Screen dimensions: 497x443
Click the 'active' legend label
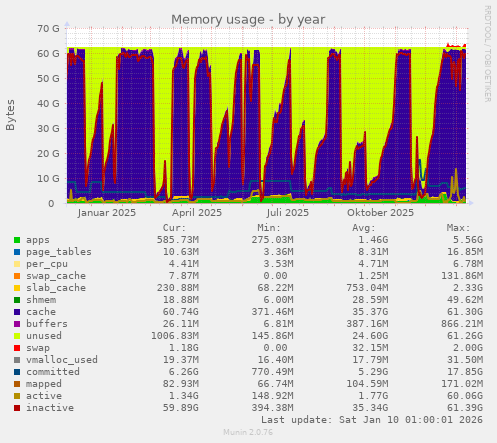(44, 396)
